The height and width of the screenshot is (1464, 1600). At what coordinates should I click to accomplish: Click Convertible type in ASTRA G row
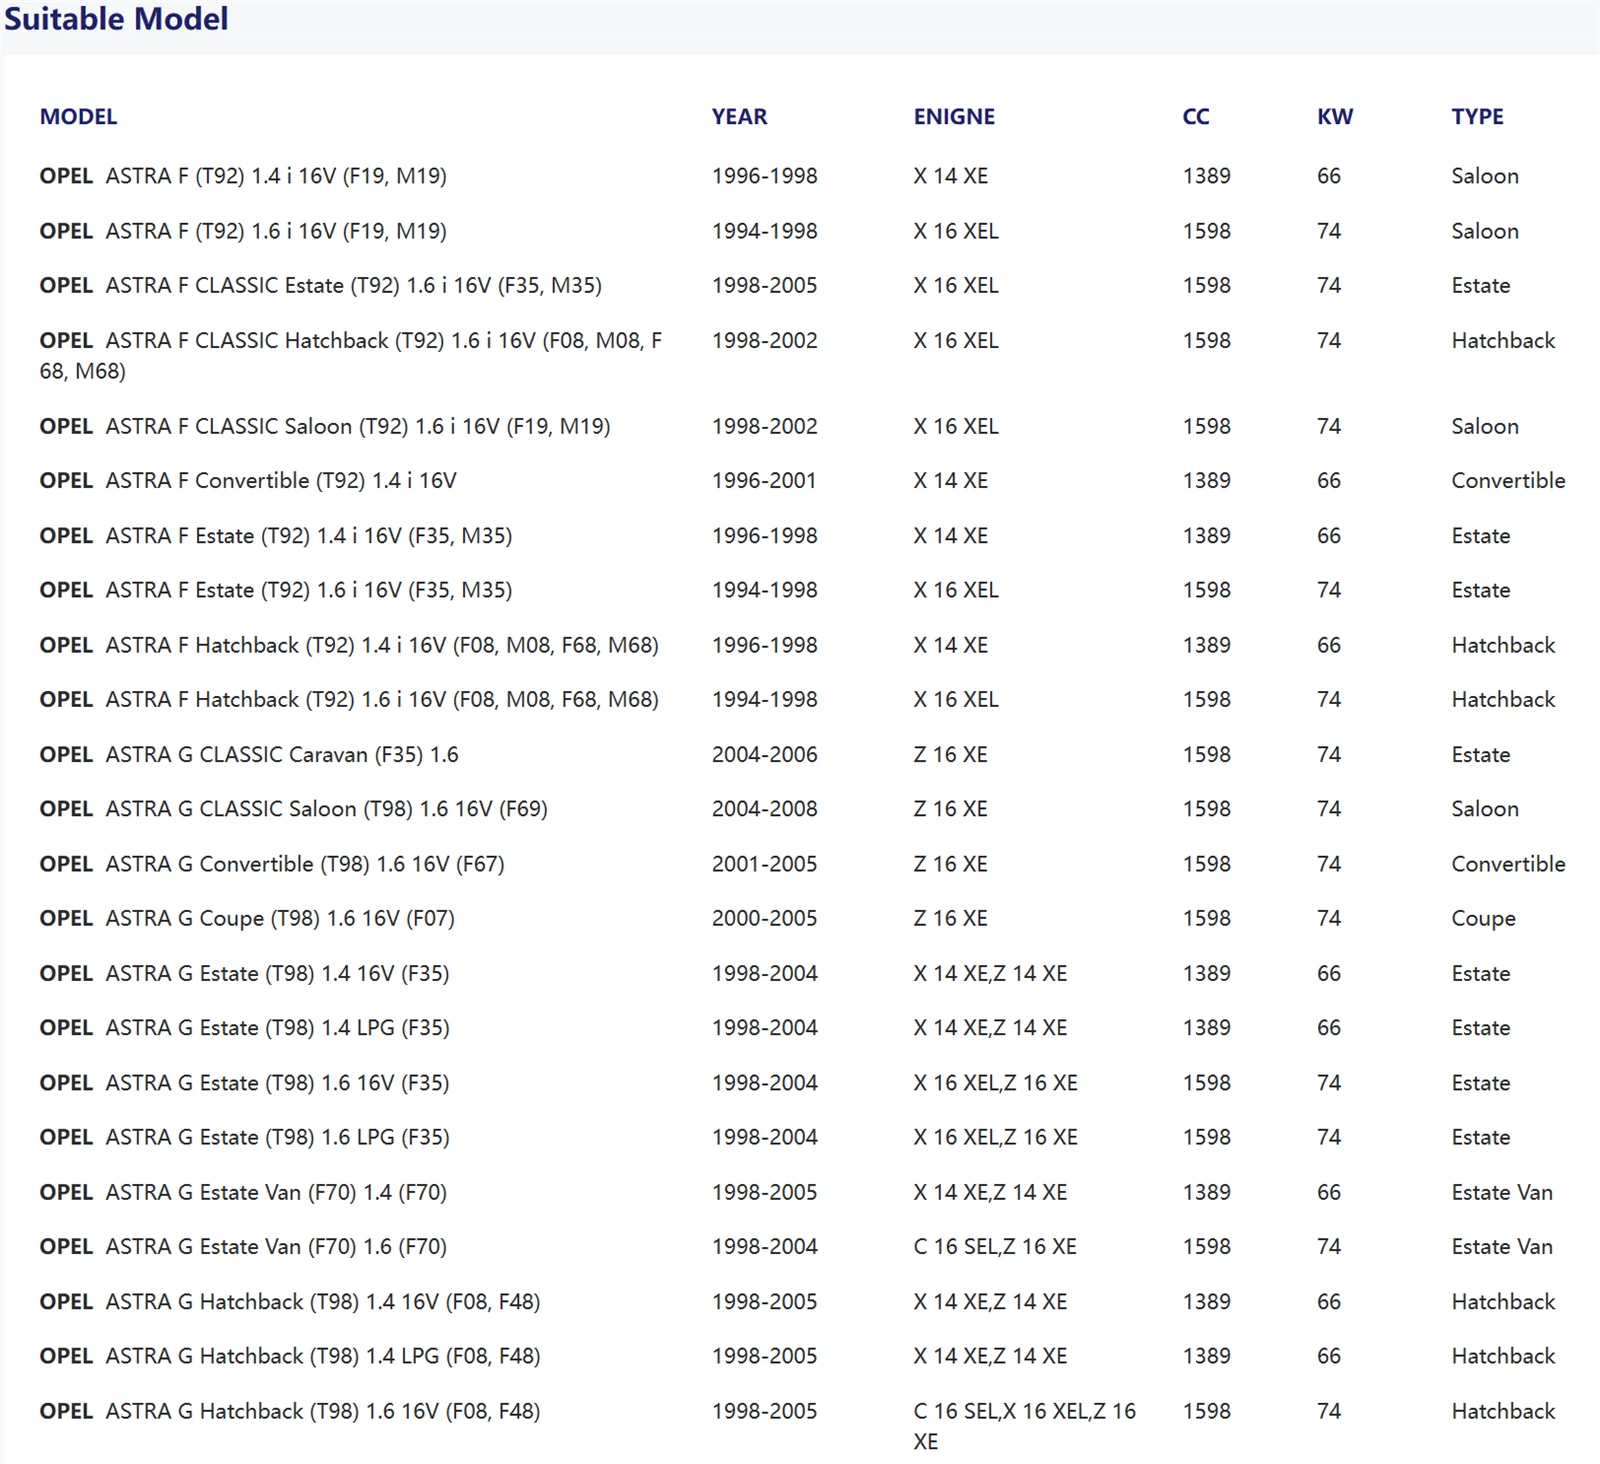click(x=1509, y=863)
